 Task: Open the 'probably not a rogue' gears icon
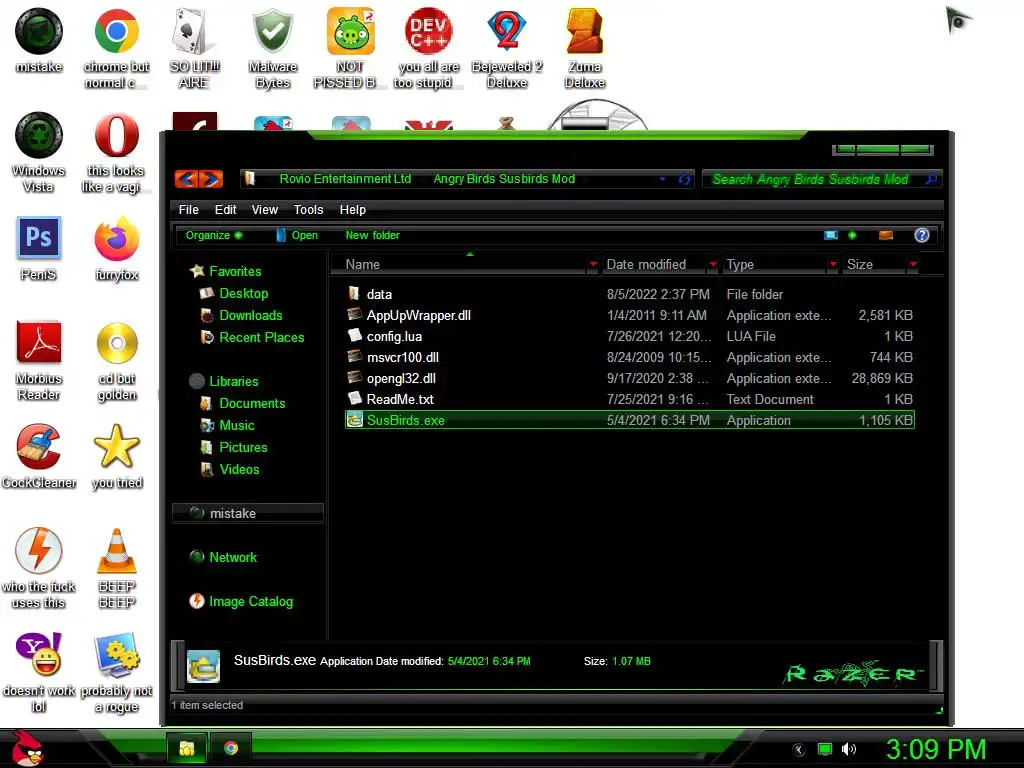[117, 654]
